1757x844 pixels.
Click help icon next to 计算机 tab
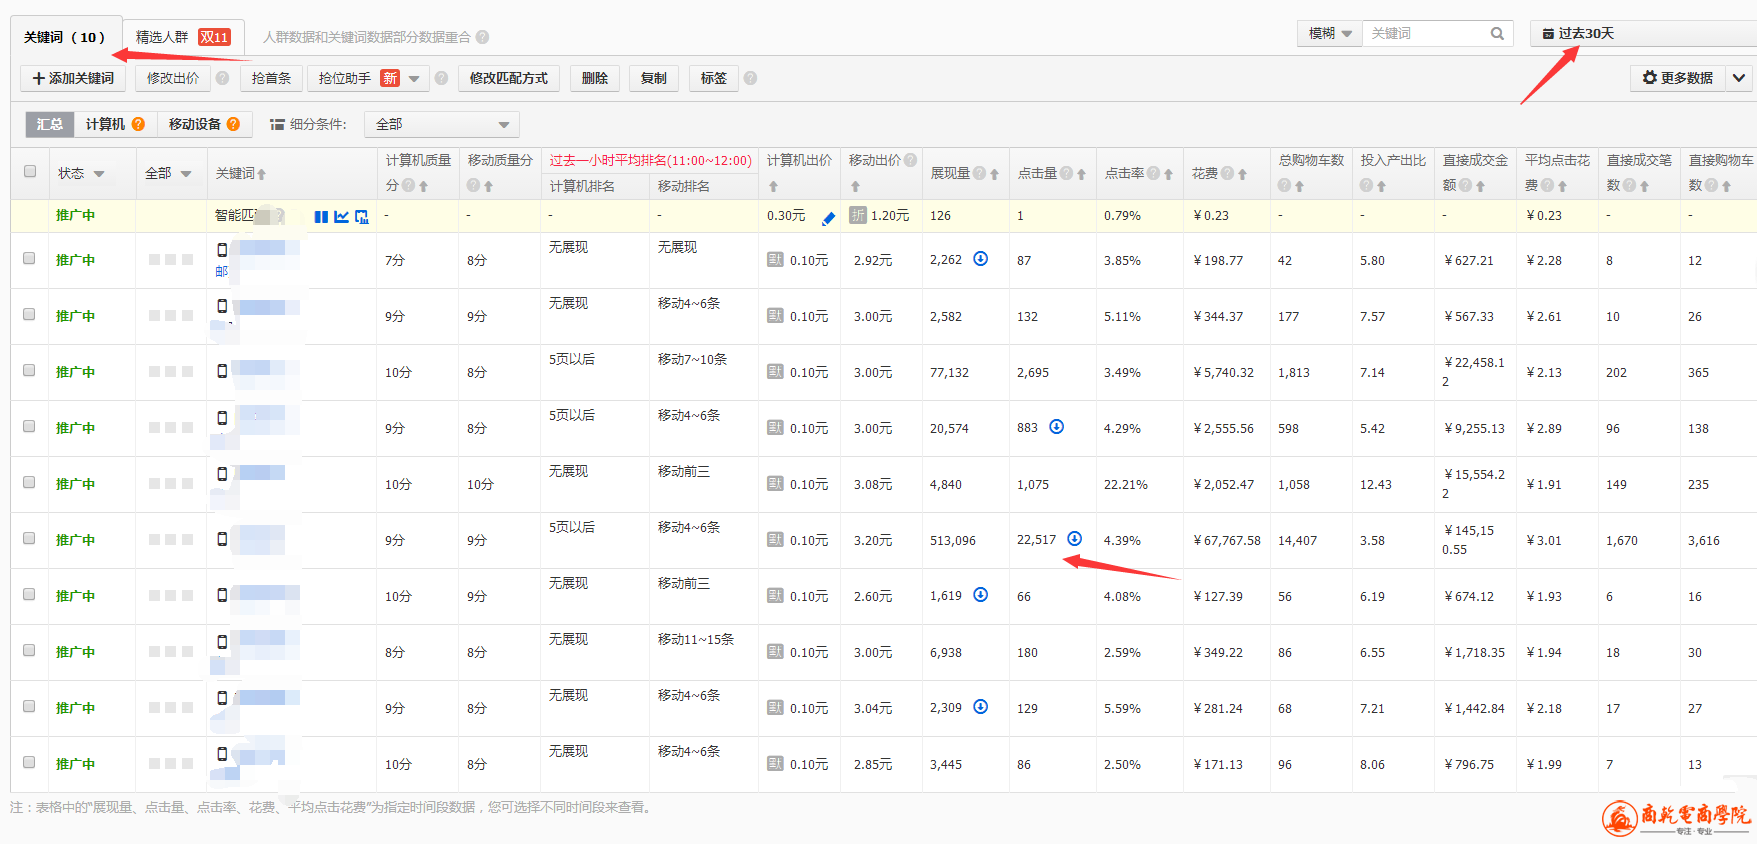139,124
